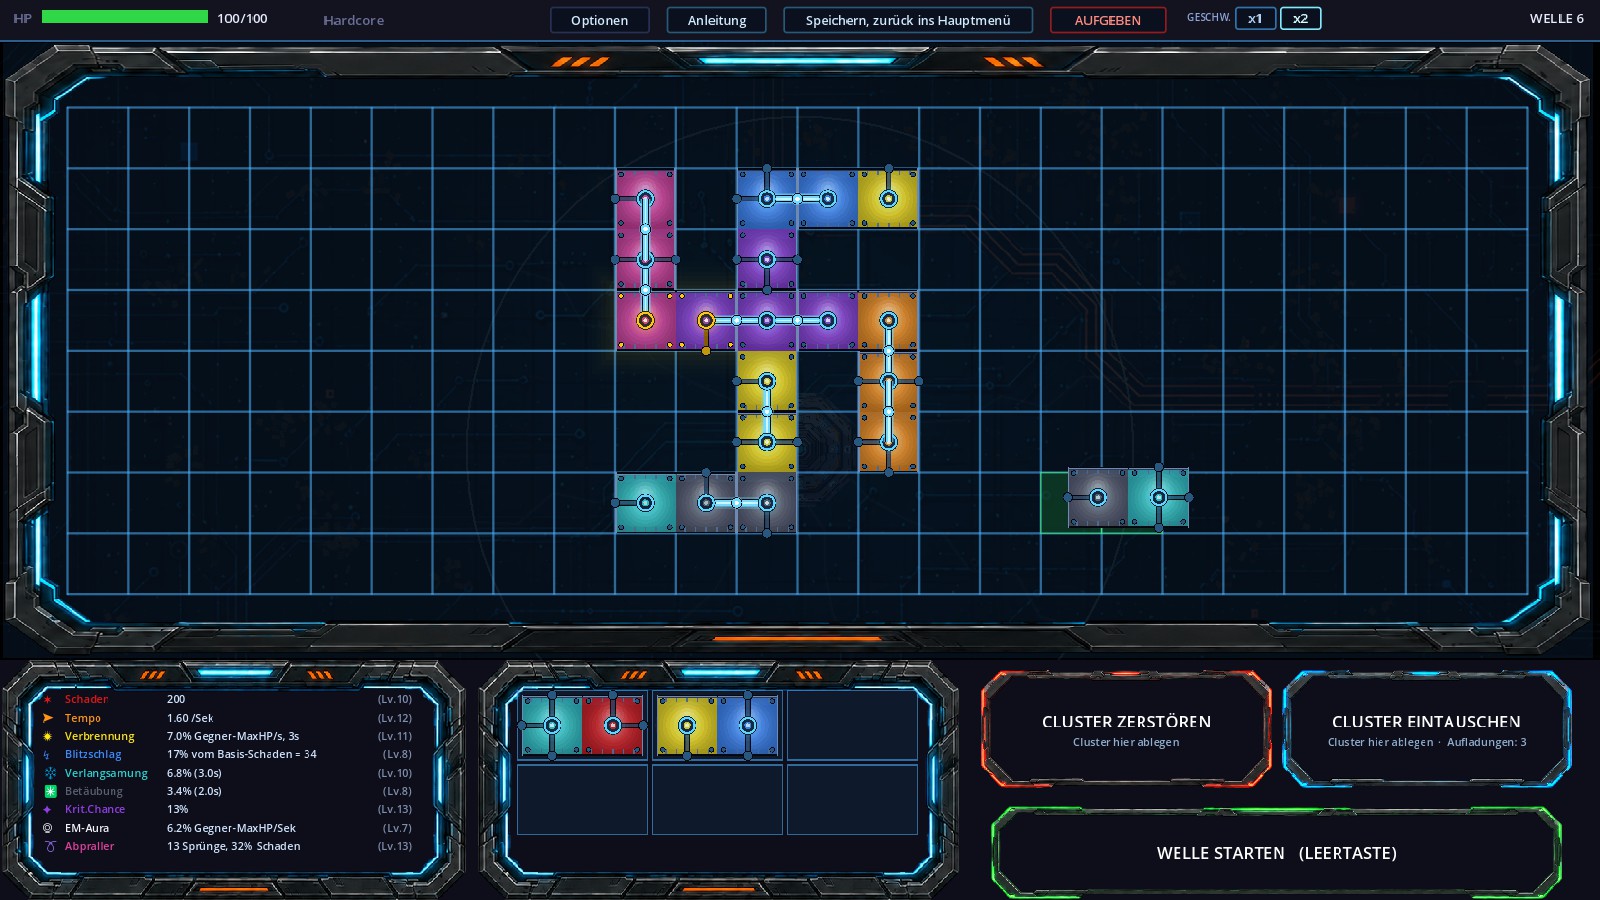Click the Verbrennung sun stat icon
The width and height of the screenshot is (1600, 900).
(47, 736)
